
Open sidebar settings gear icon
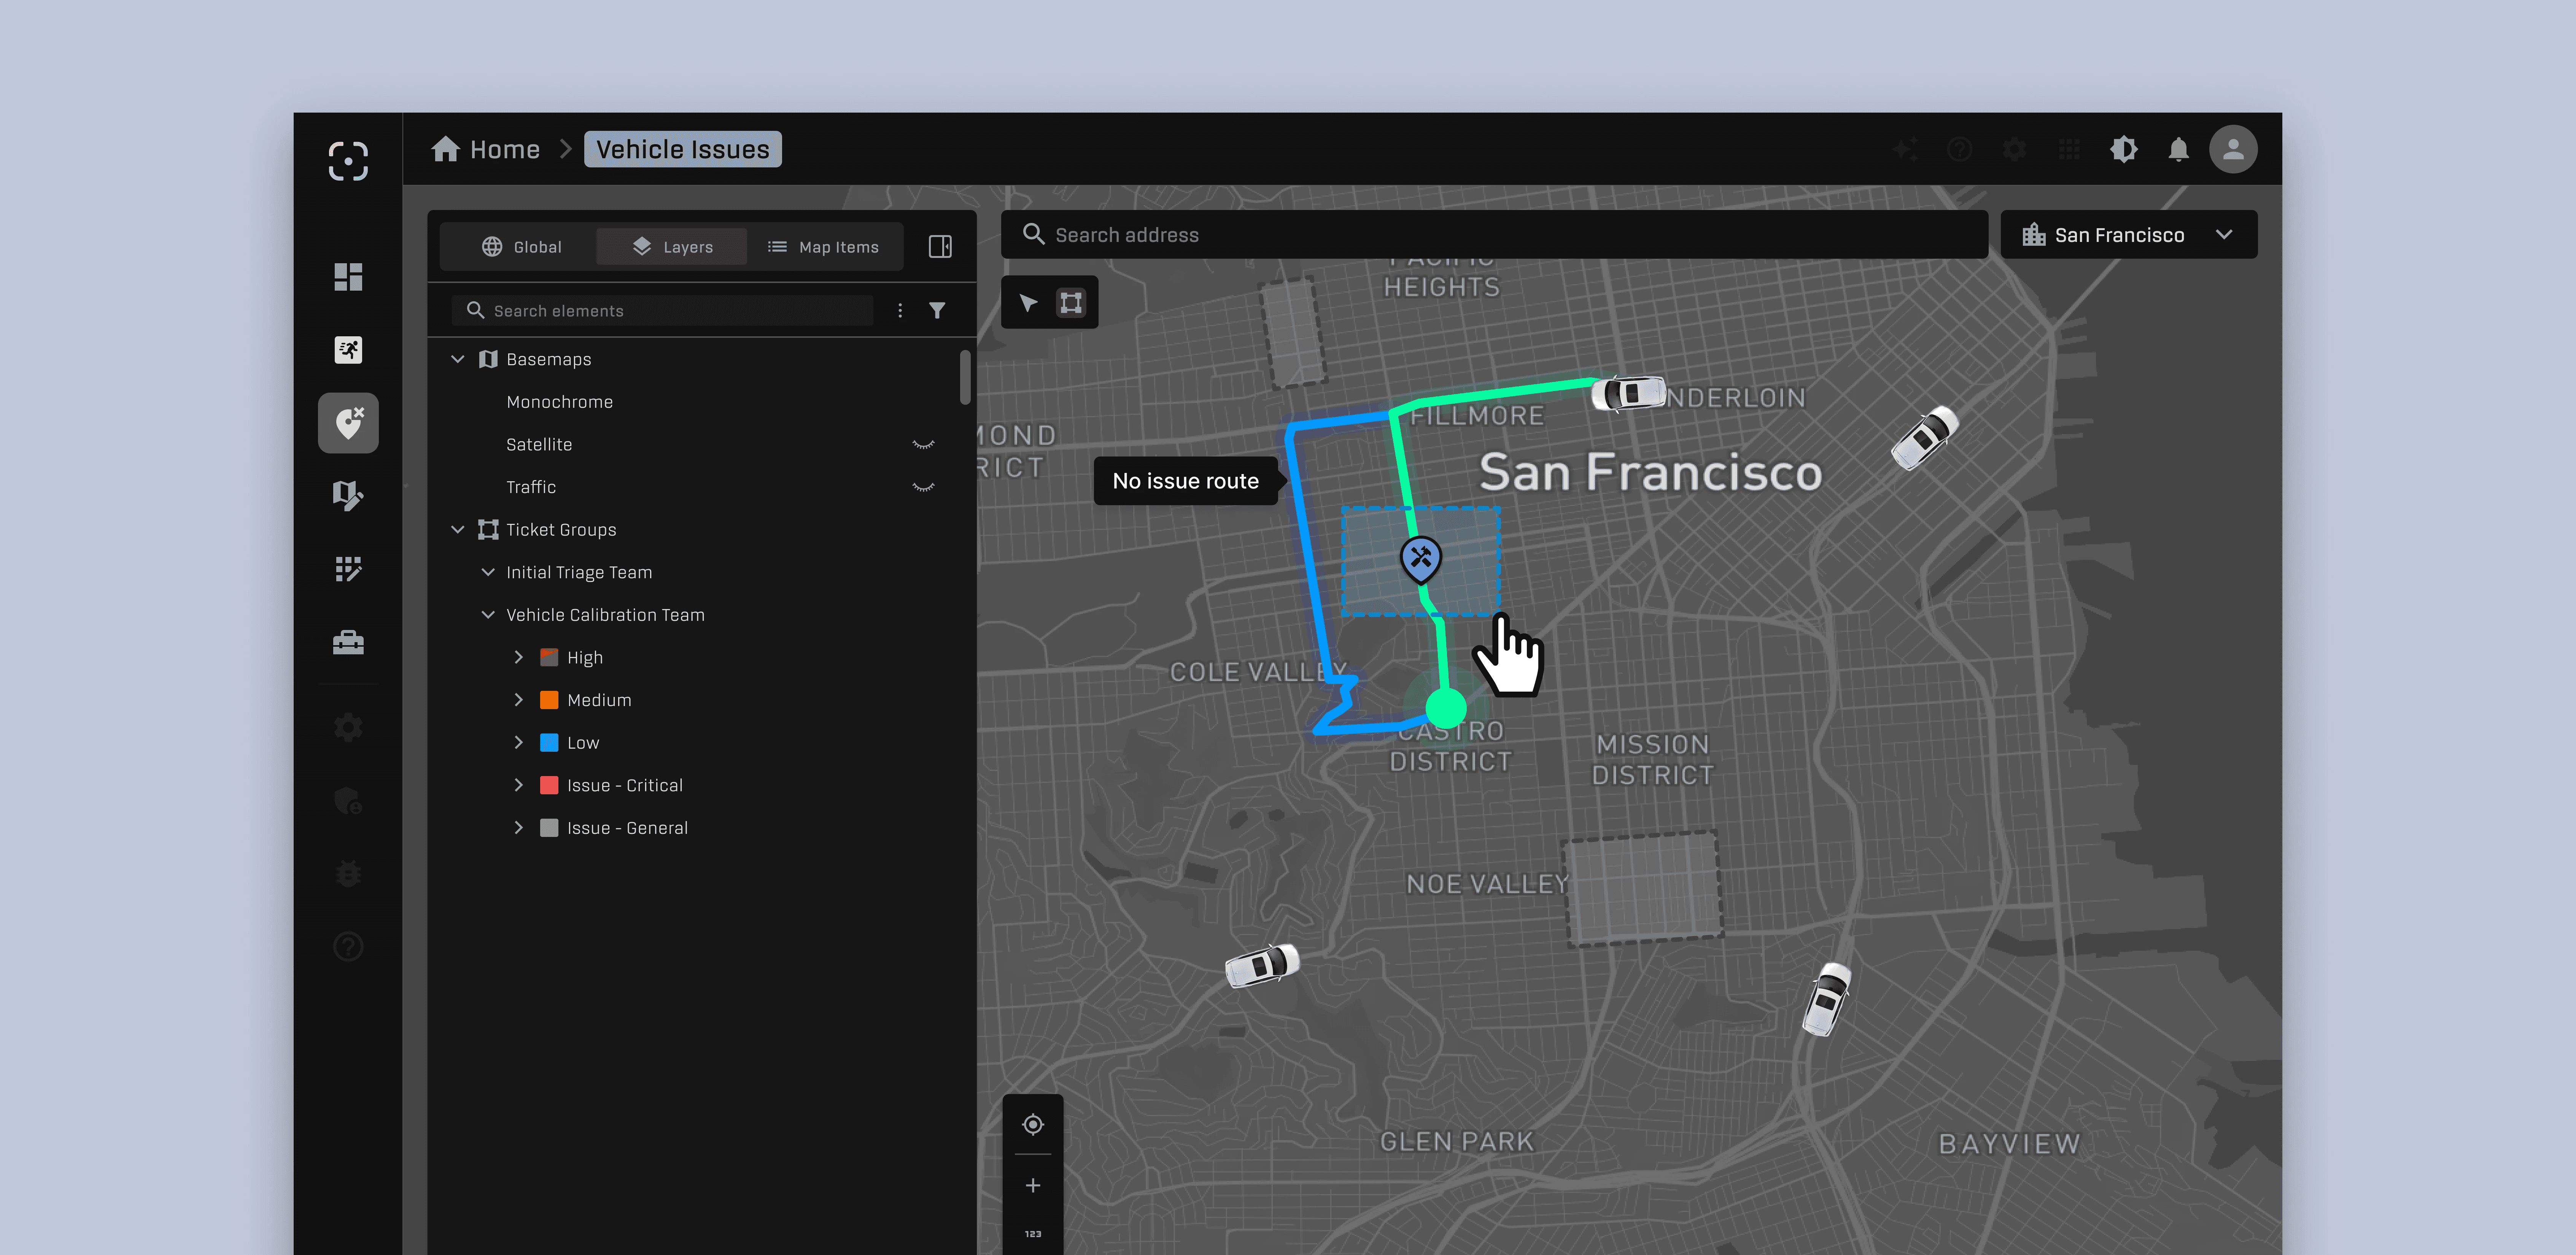[348, 727]
